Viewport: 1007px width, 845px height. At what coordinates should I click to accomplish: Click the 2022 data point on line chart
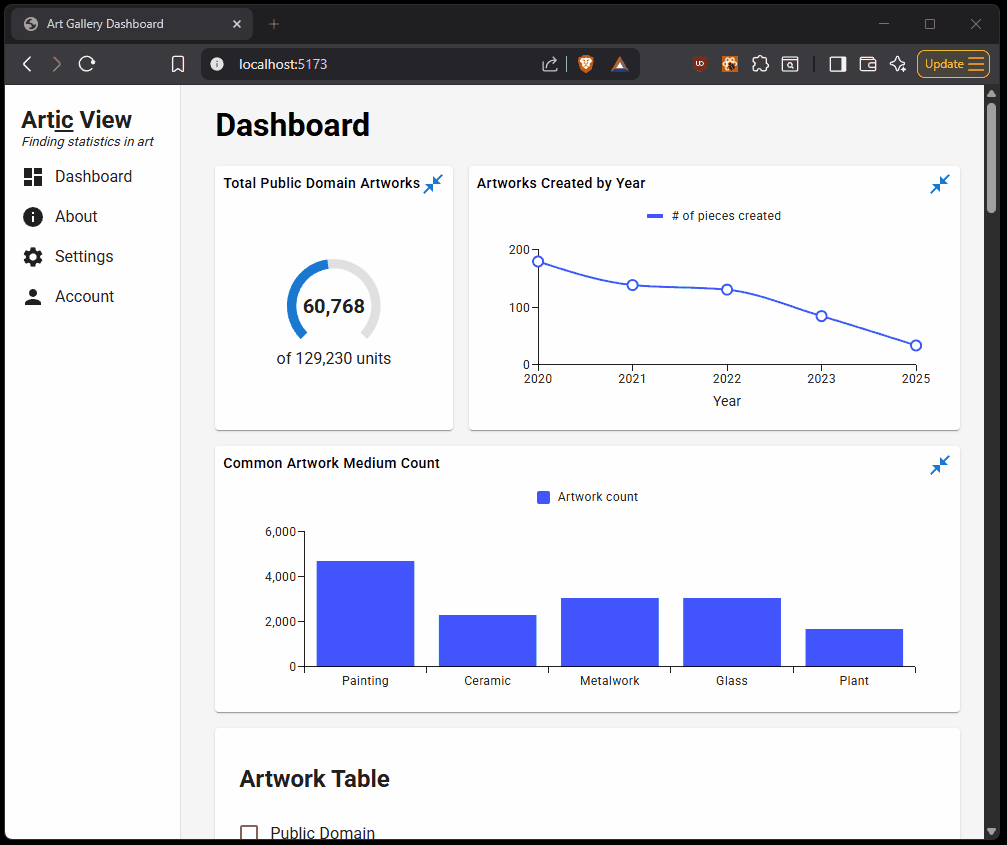[727, 290]
